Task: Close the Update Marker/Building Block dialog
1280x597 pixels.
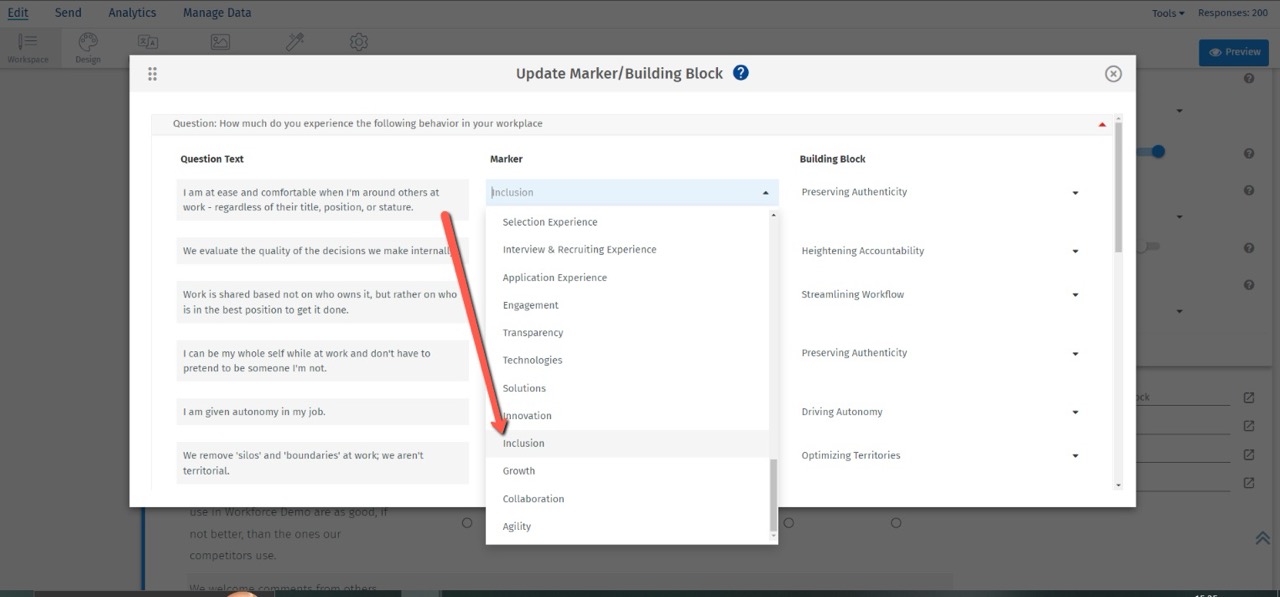Action: click(1113, 74)
